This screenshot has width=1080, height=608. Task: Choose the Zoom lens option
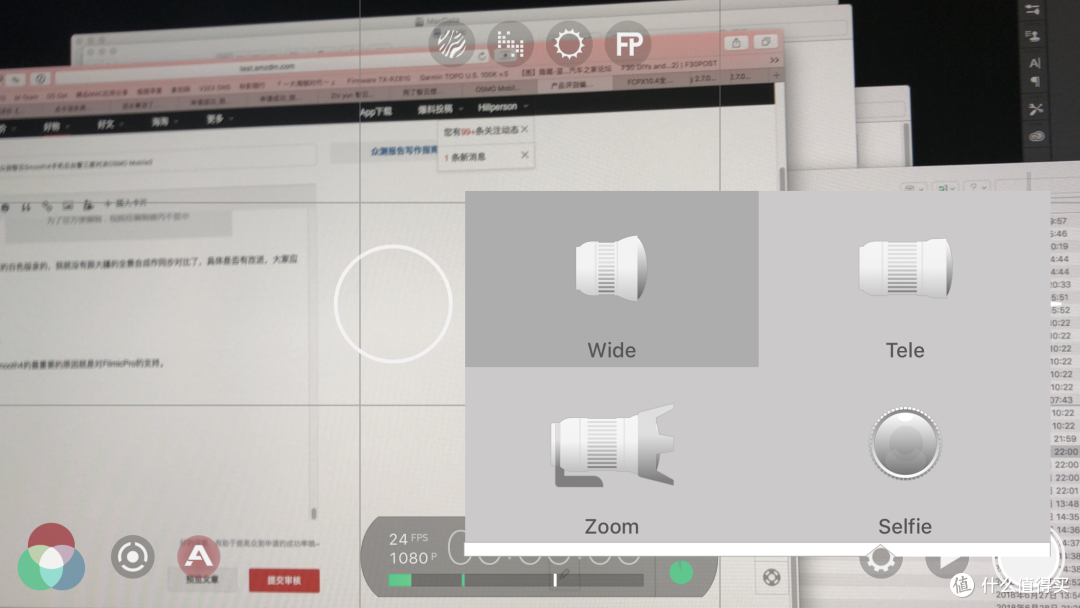[612, 454]
